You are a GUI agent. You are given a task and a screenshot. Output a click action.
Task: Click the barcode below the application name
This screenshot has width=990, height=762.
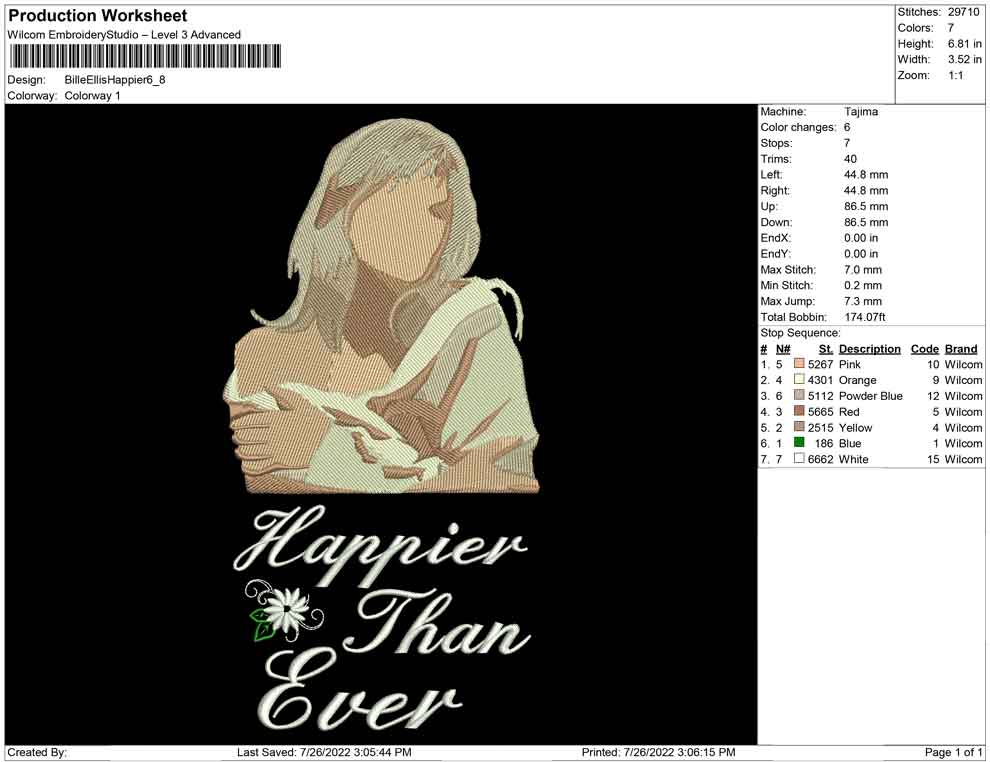145,57
